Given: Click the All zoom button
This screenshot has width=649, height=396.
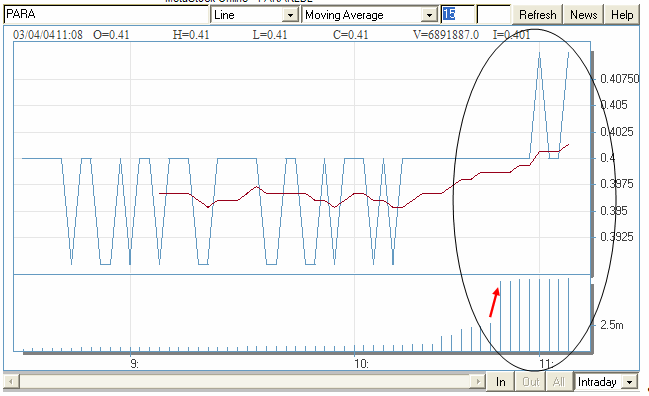Looking at the screenshot, I should tap(558, 382).
